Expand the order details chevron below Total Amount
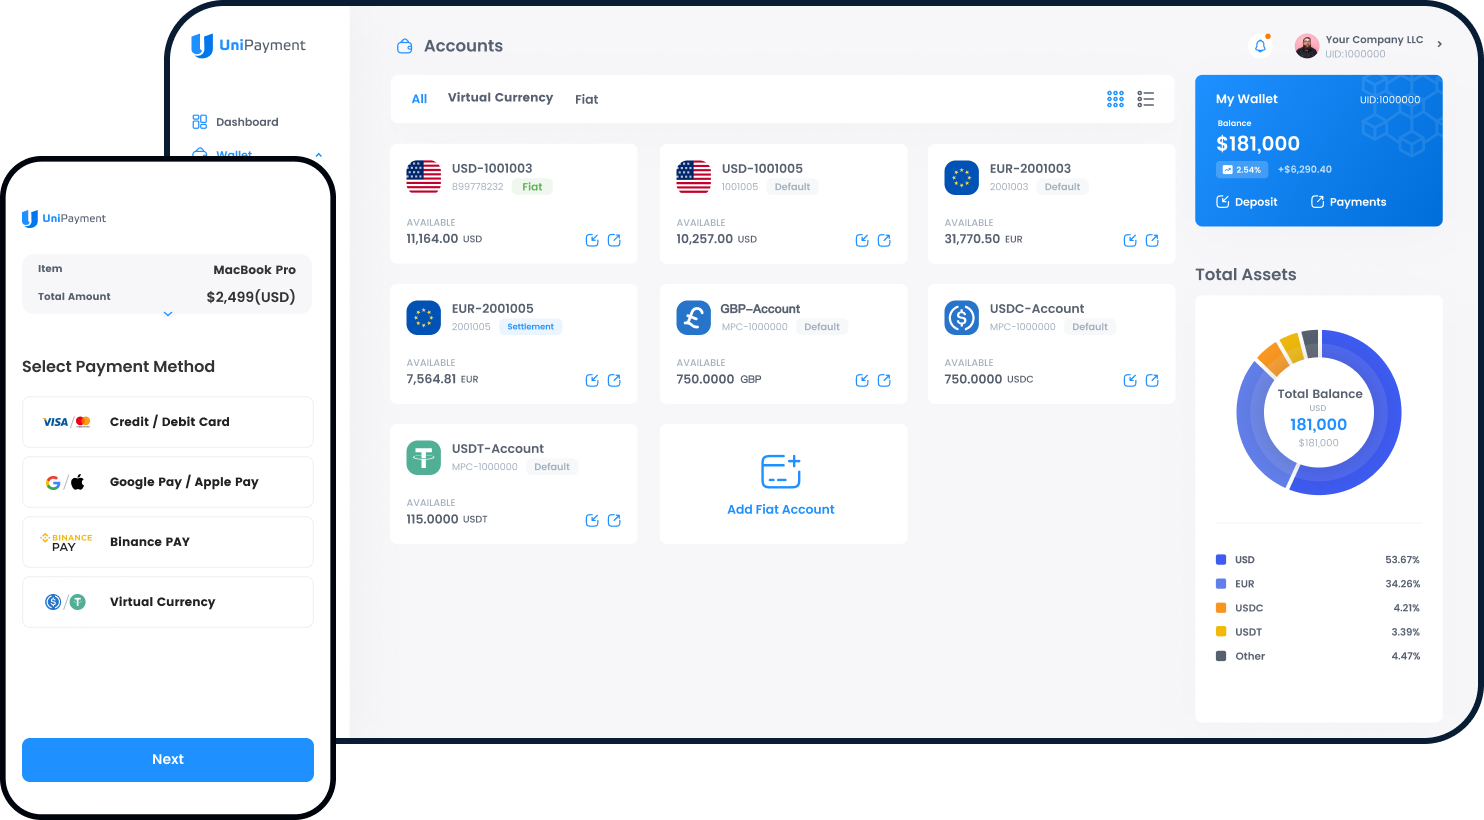This screenshot has width=1484, height=820. (167, 313)
